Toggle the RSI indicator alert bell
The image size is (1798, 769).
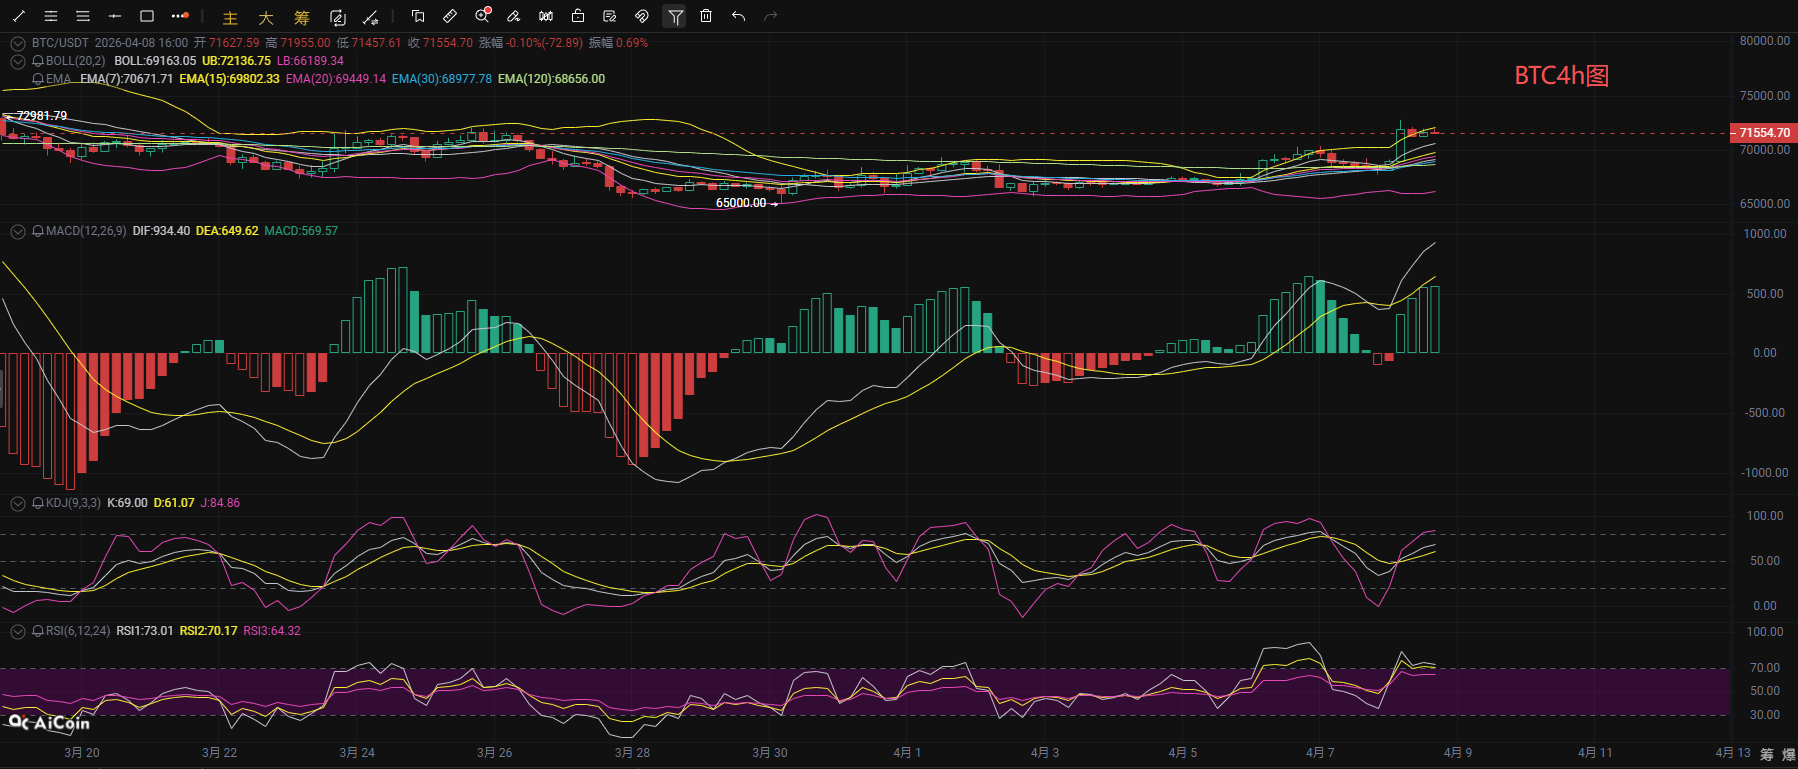(x=38, y=631)
